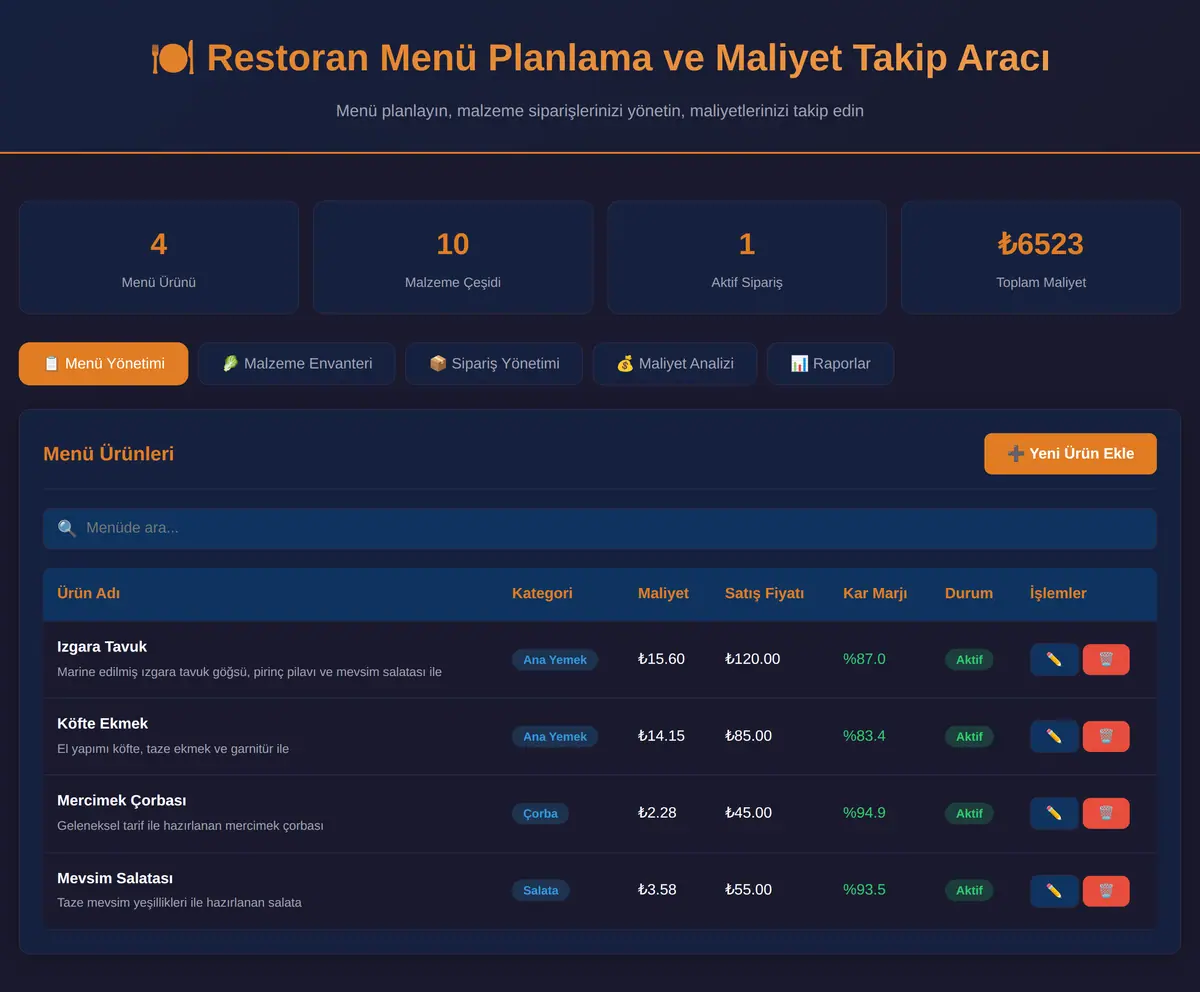1200x992 pixels.
Task: Click the %94.9 profit margin
Action: point(864,813)
